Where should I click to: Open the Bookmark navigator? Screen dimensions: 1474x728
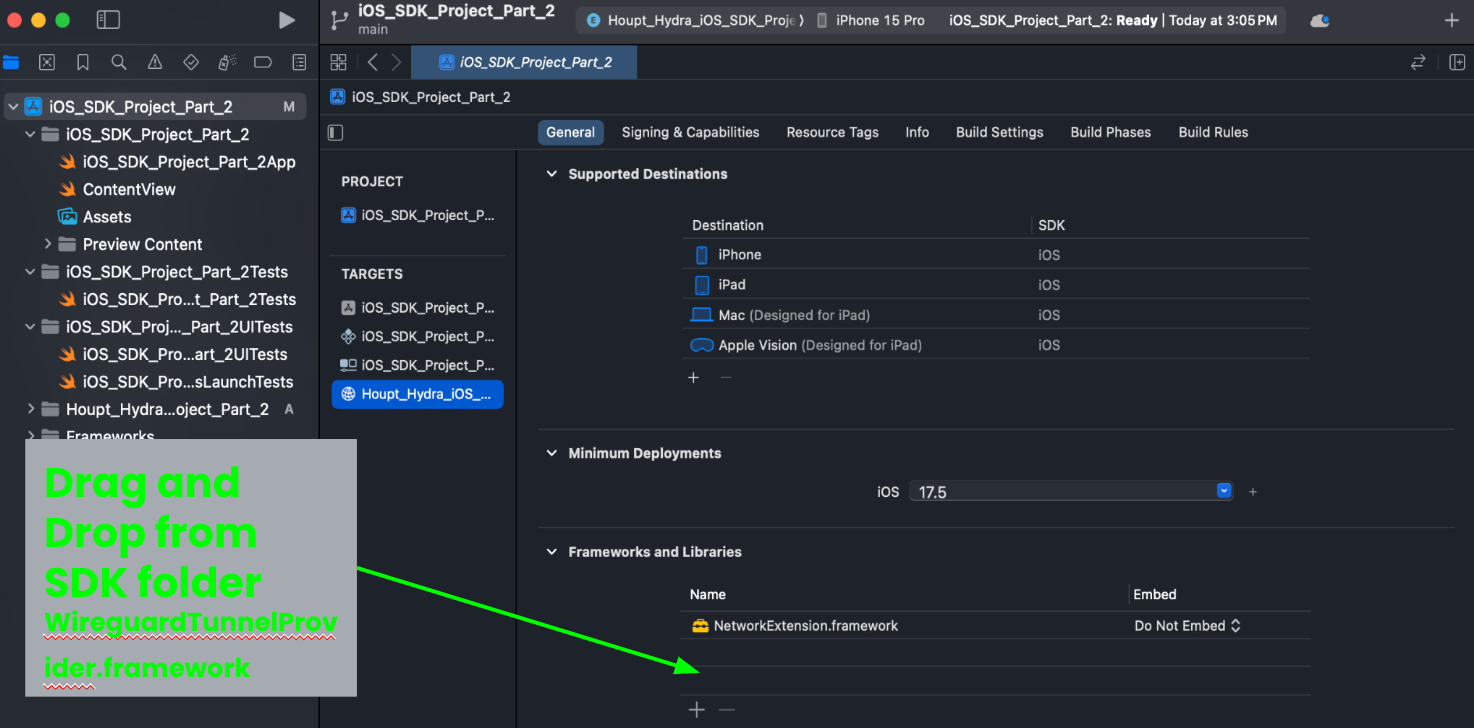point(83,62)
